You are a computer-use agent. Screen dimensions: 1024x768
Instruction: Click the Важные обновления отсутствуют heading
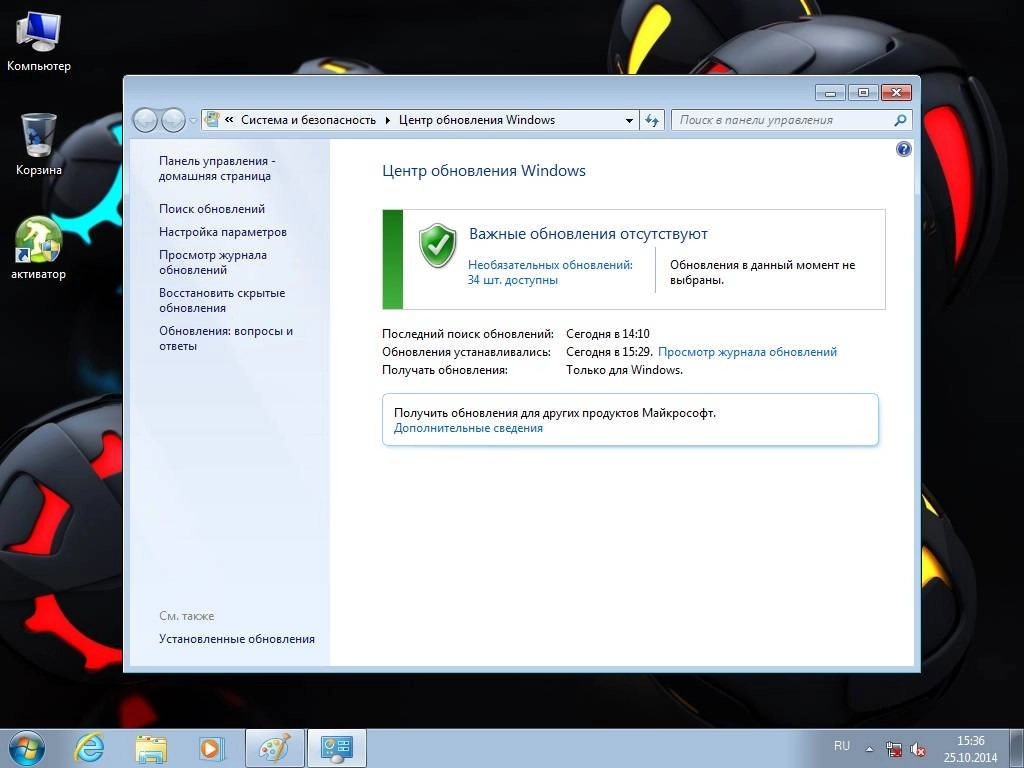tap(588, 234)
